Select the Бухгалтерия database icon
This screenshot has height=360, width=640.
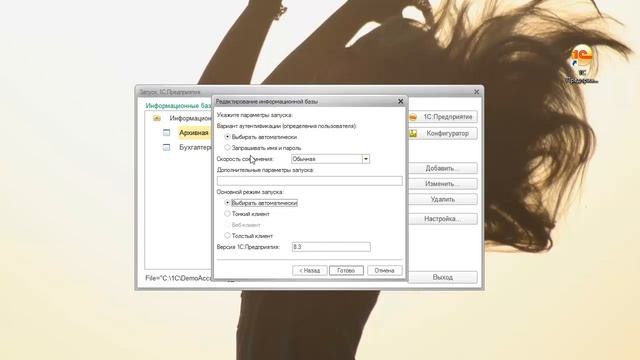(x=167, y=147)
